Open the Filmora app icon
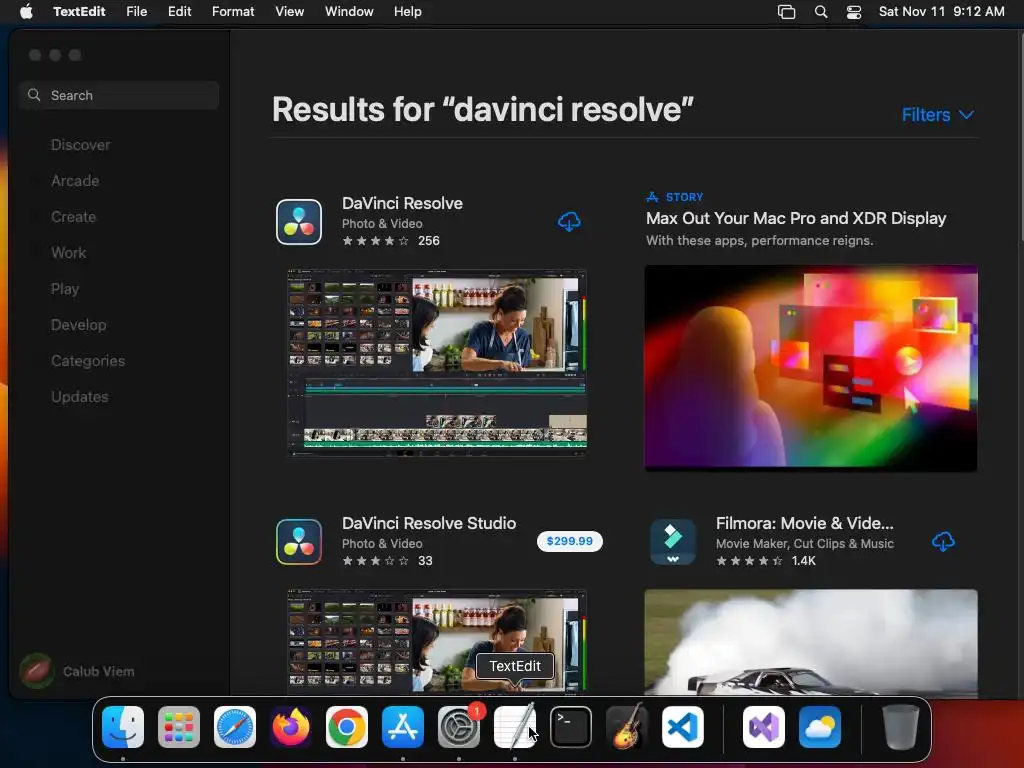1024x768 pixels. pos(673,541)
